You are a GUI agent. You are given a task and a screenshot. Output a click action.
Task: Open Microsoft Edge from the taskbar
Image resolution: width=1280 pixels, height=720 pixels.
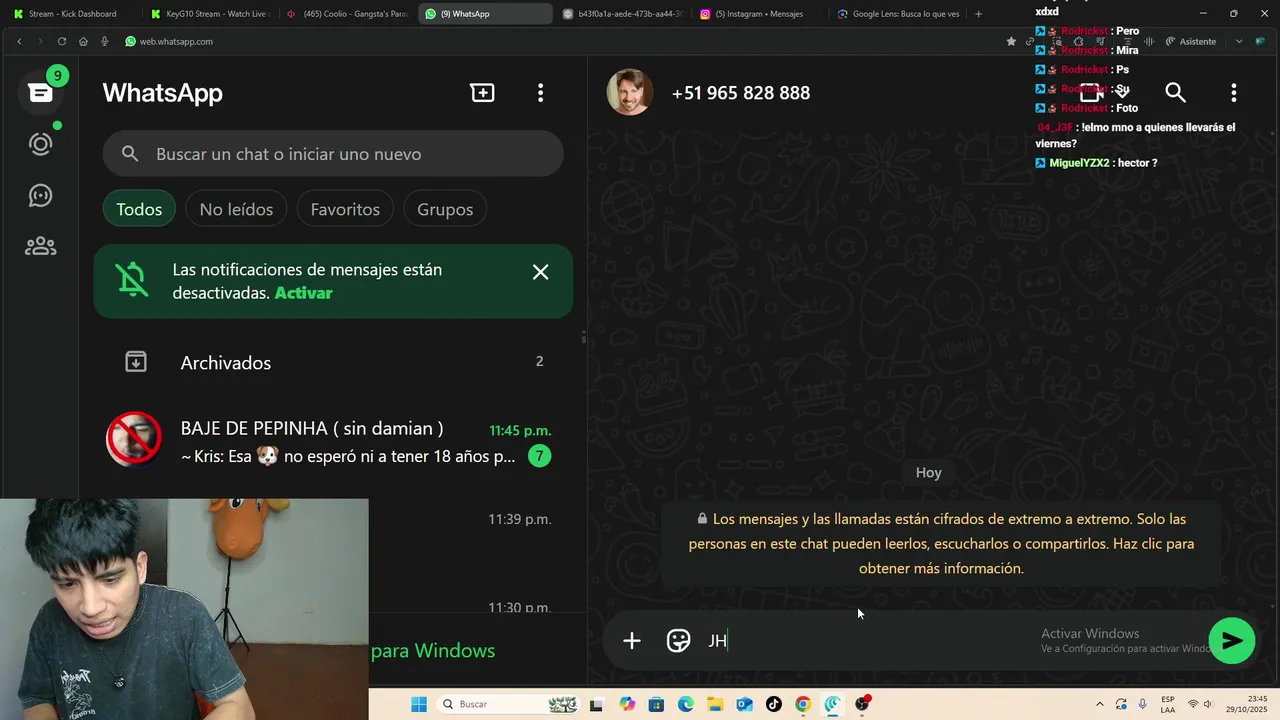686,704
